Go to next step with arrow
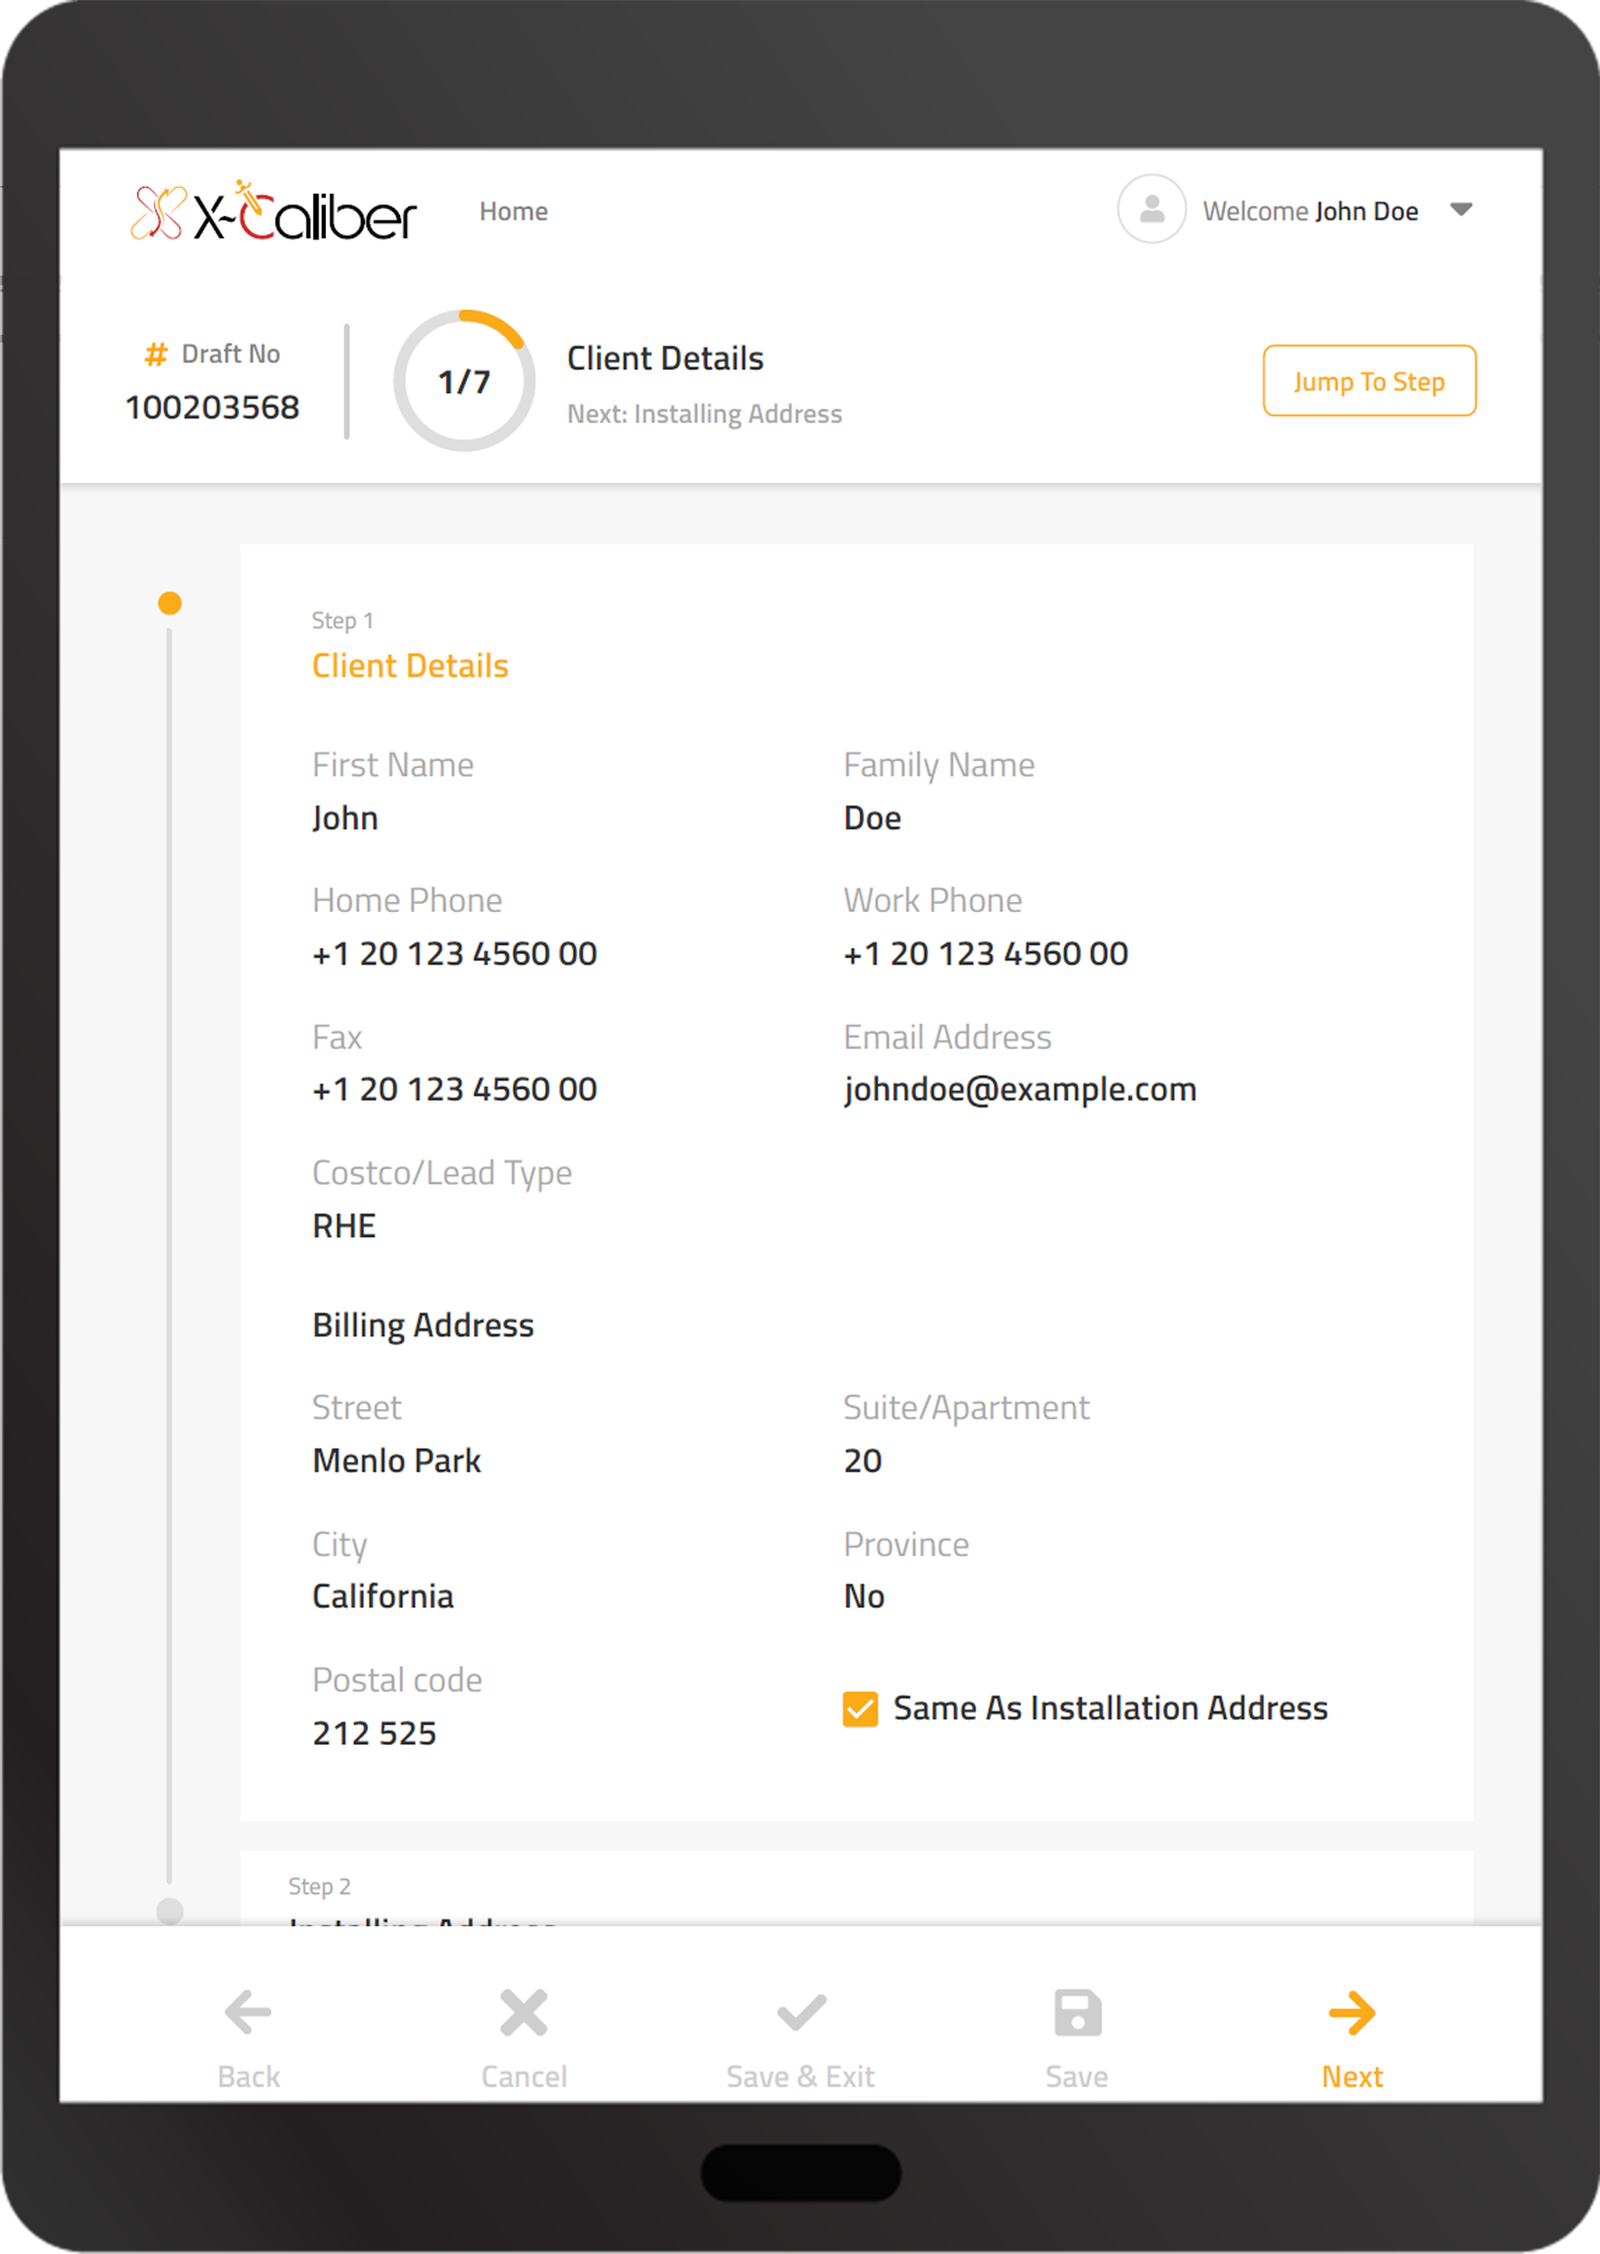The height and width of the screenshot is (2254, 1600). pyautogui.click(x=1352, y=2012)
